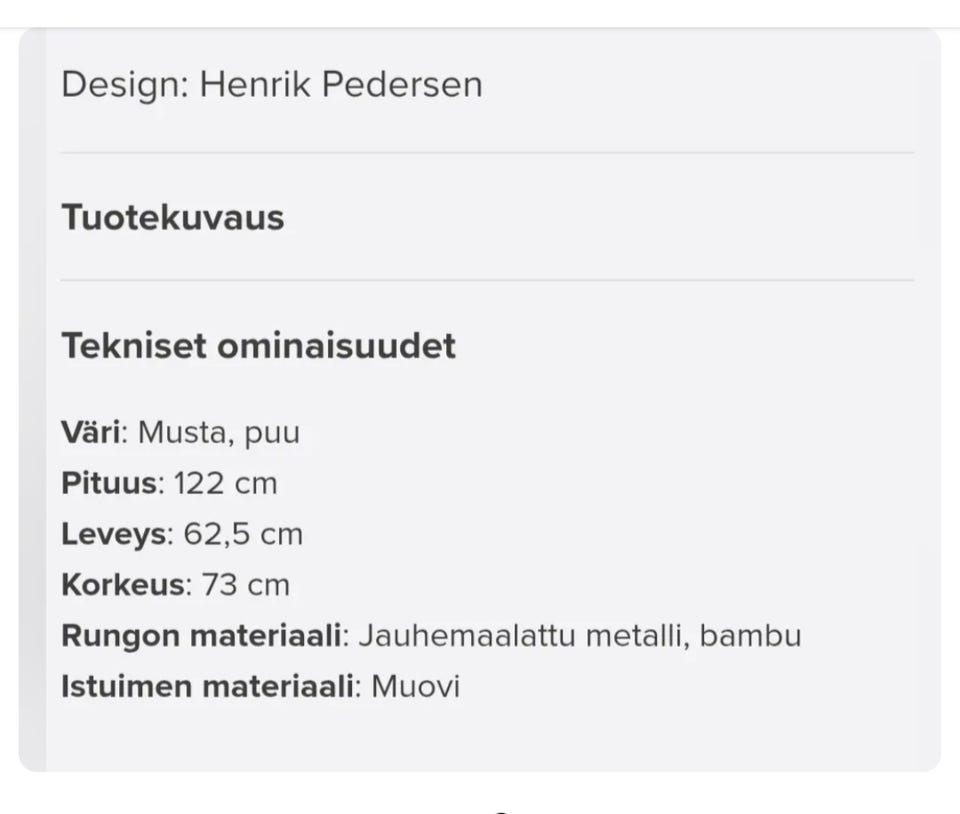Click the Jauhemaalattu metalli, bambu value

coord(580,636)
